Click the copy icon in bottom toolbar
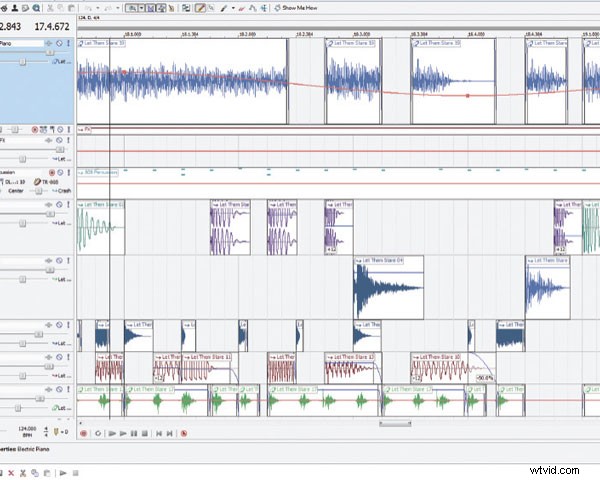This screenshot has height=480, width=600. pyautogui.click(x=35, y=473)
